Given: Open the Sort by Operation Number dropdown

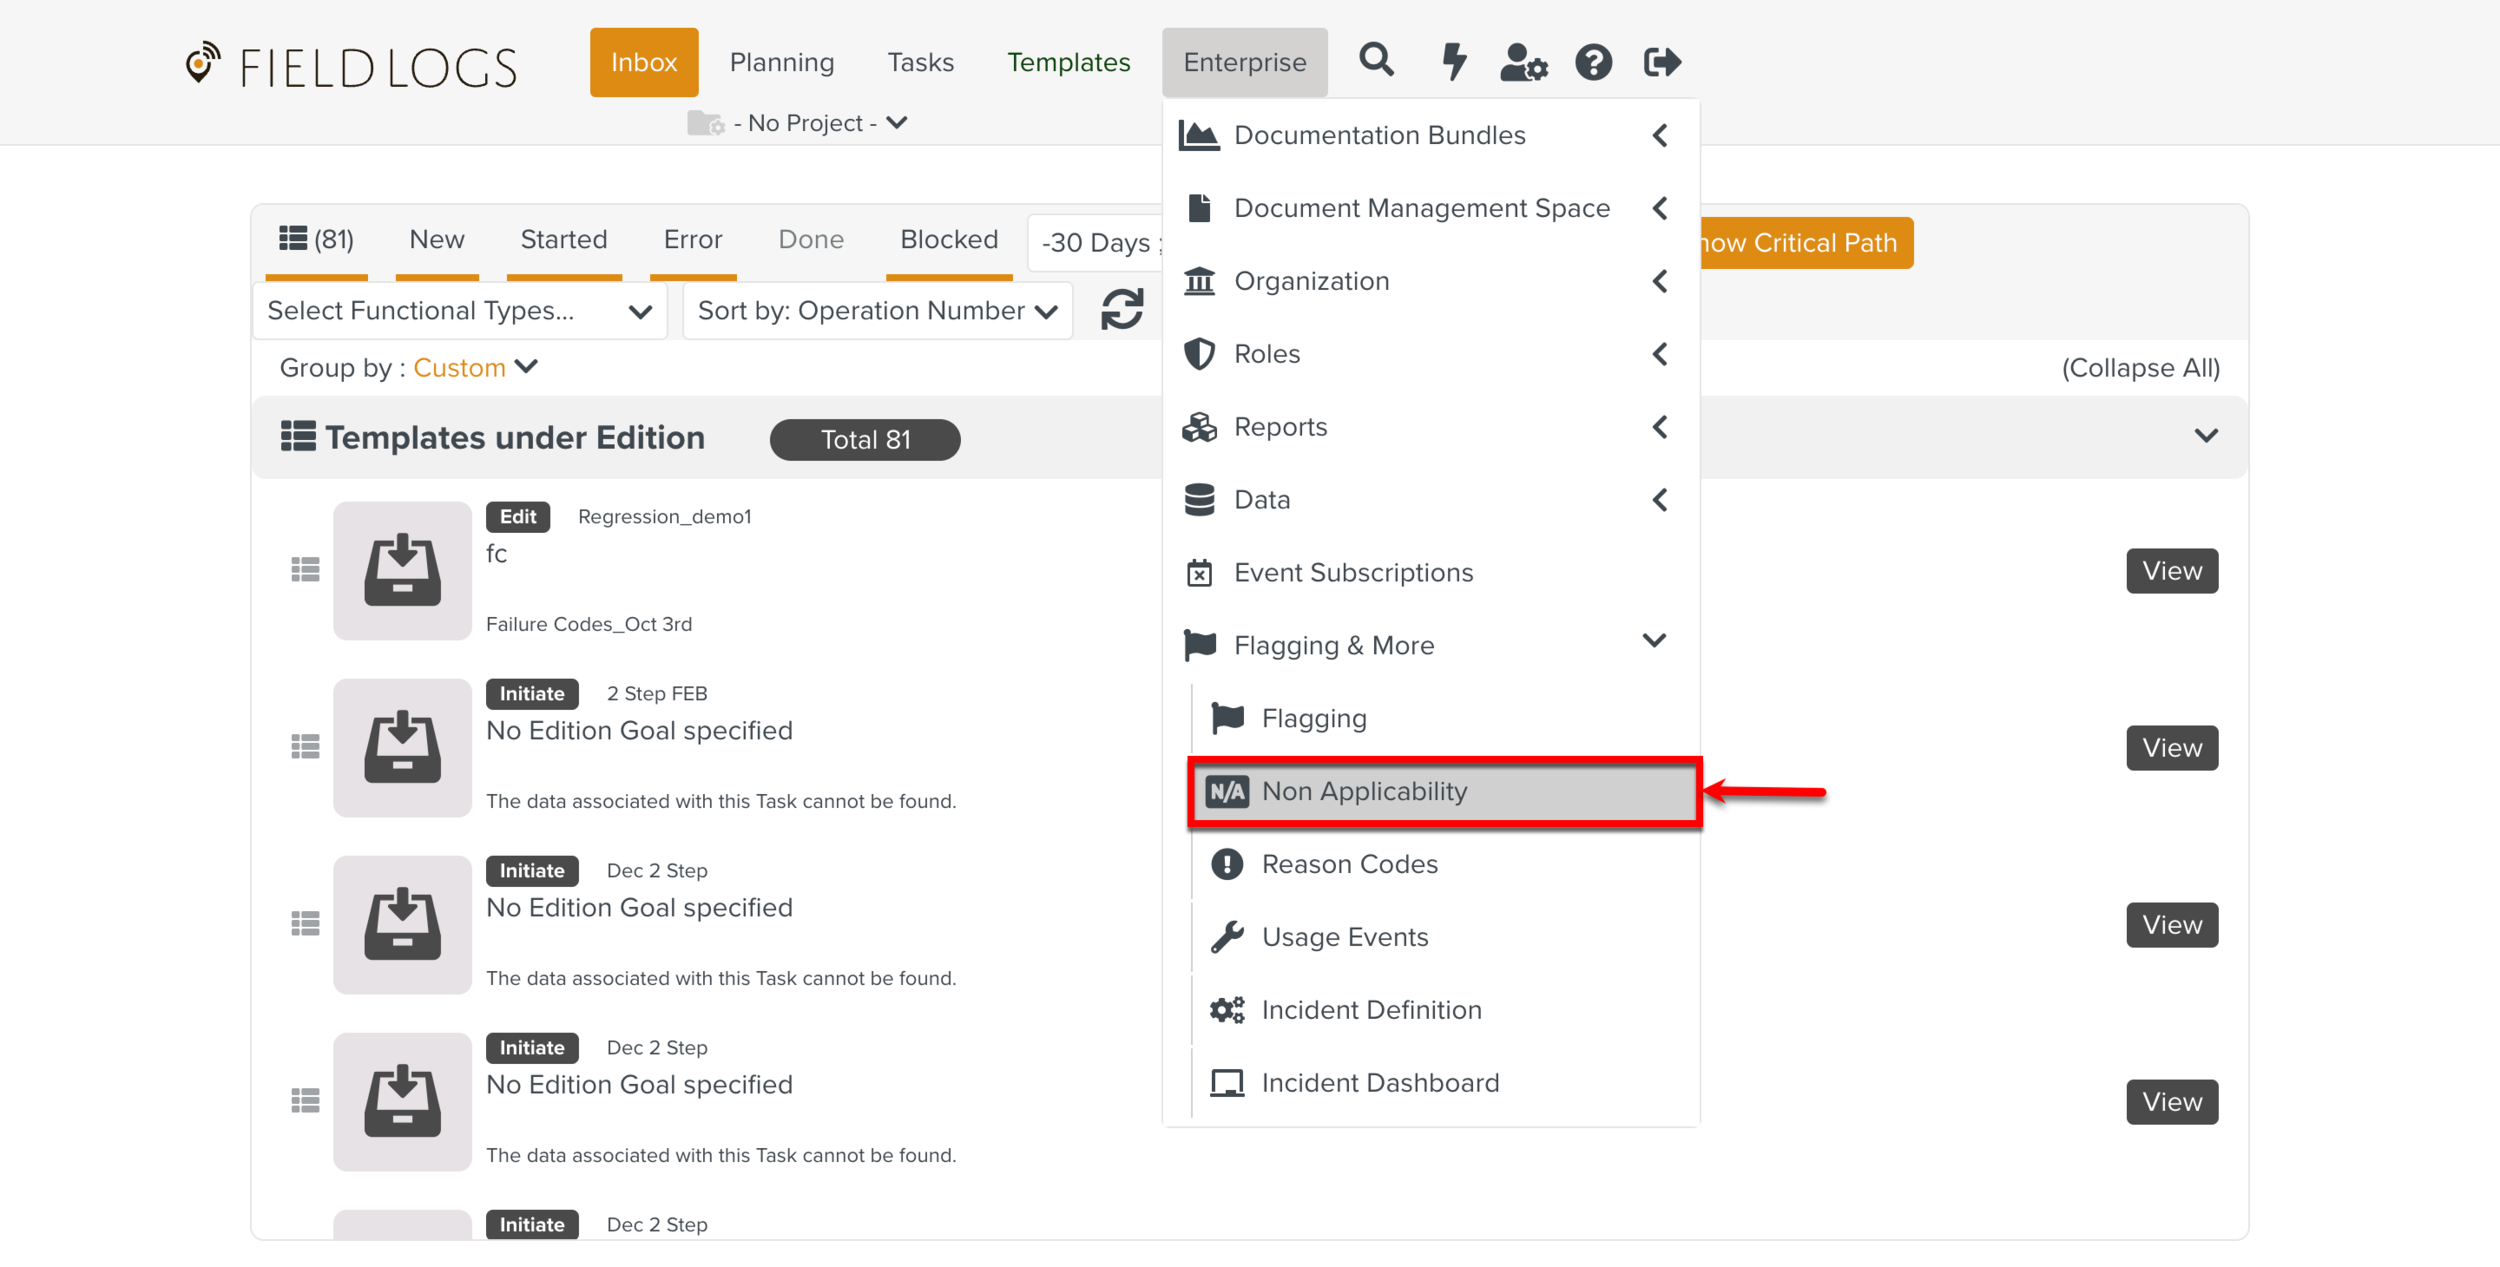Looking at the screenshot, I should point(877,311).
